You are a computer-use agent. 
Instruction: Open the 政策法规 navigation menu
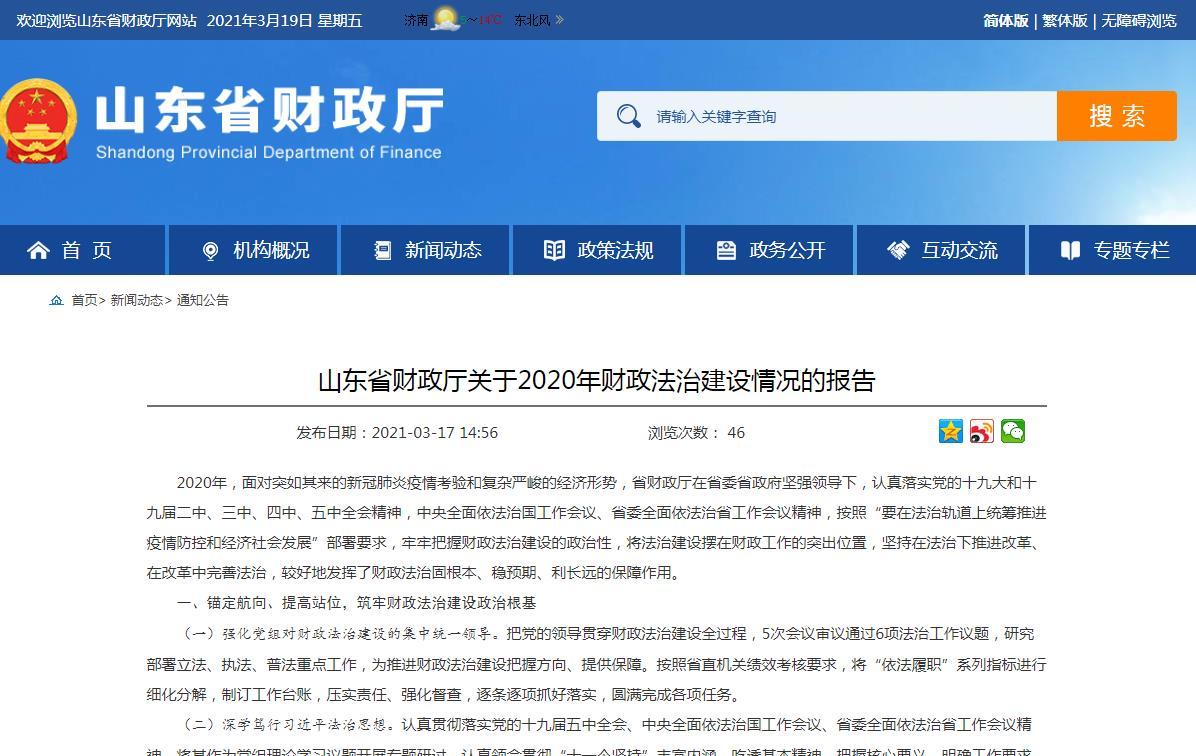pyautogui.click(x=599, y=250)
